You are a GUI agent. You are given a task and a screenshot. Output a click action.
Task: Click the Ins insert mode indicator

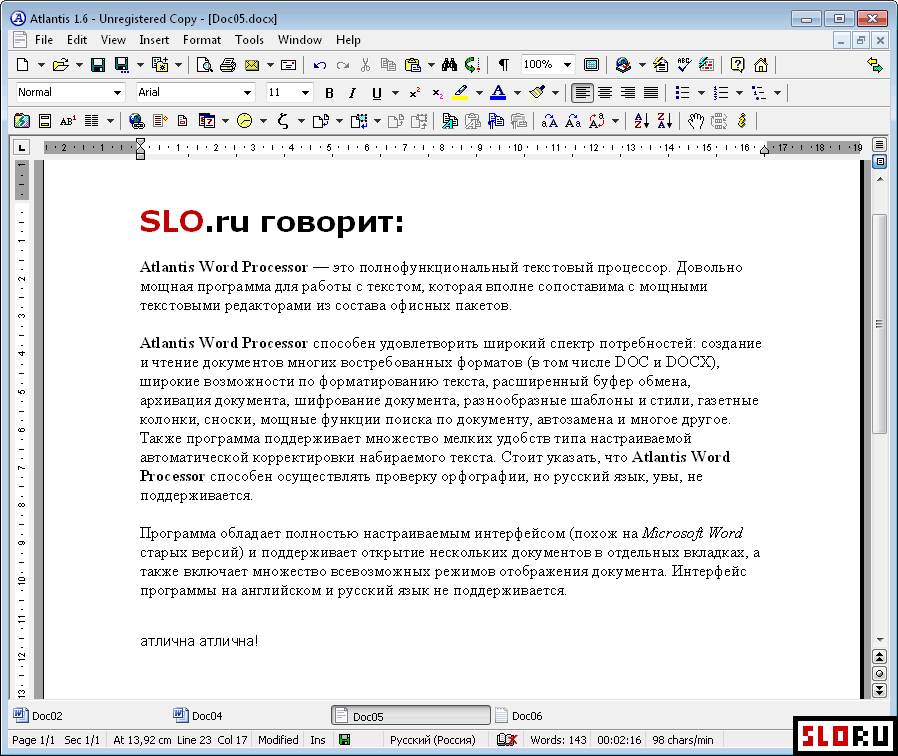[x=318, y=740]
